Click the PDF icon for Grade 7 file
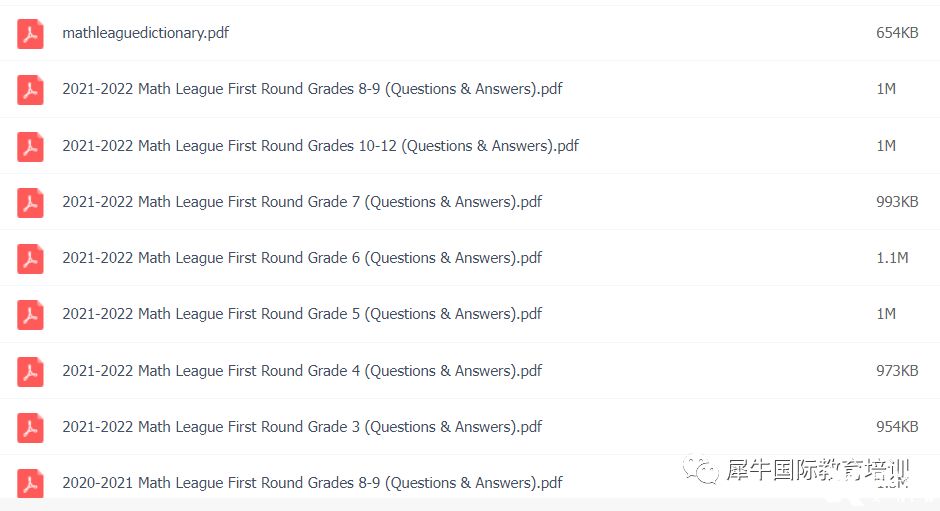 point(30,203)
